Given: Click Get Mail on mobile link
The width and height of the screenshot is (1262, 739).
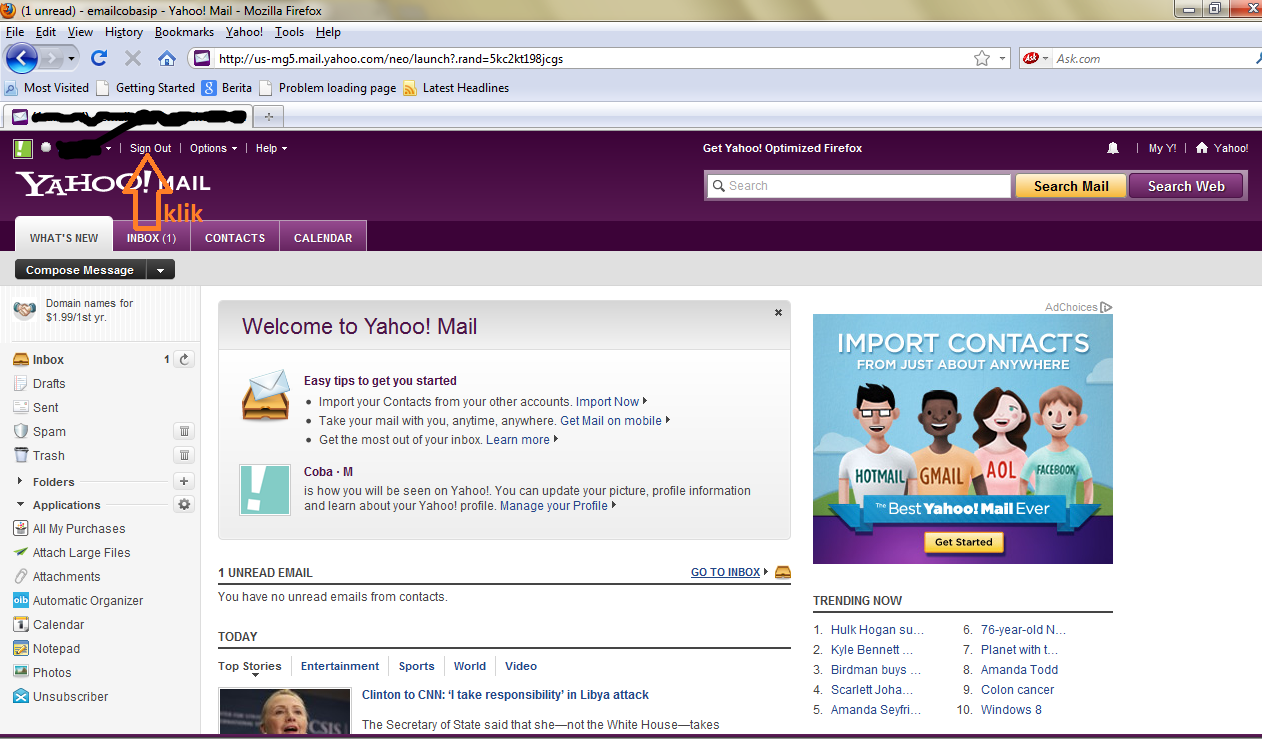Looking at the screenshot, I should click(x=611, y=421).
